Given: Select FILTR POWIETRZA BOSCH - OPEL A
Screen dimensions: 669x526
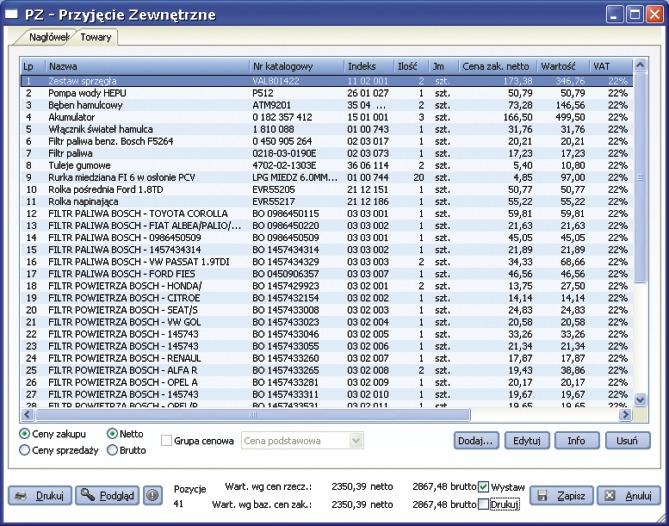Looking at the screenshot, I should click(x=326, y=382).
